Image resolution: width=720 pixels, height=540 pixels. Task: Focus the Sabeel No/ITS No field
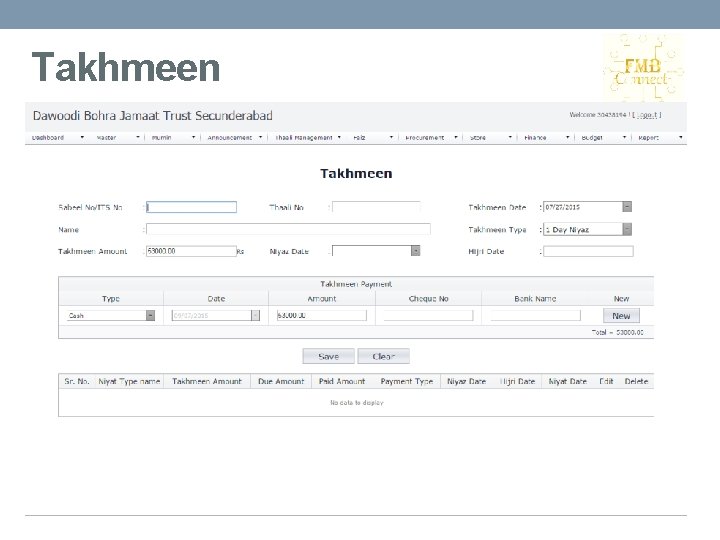[x=191, y=207]
